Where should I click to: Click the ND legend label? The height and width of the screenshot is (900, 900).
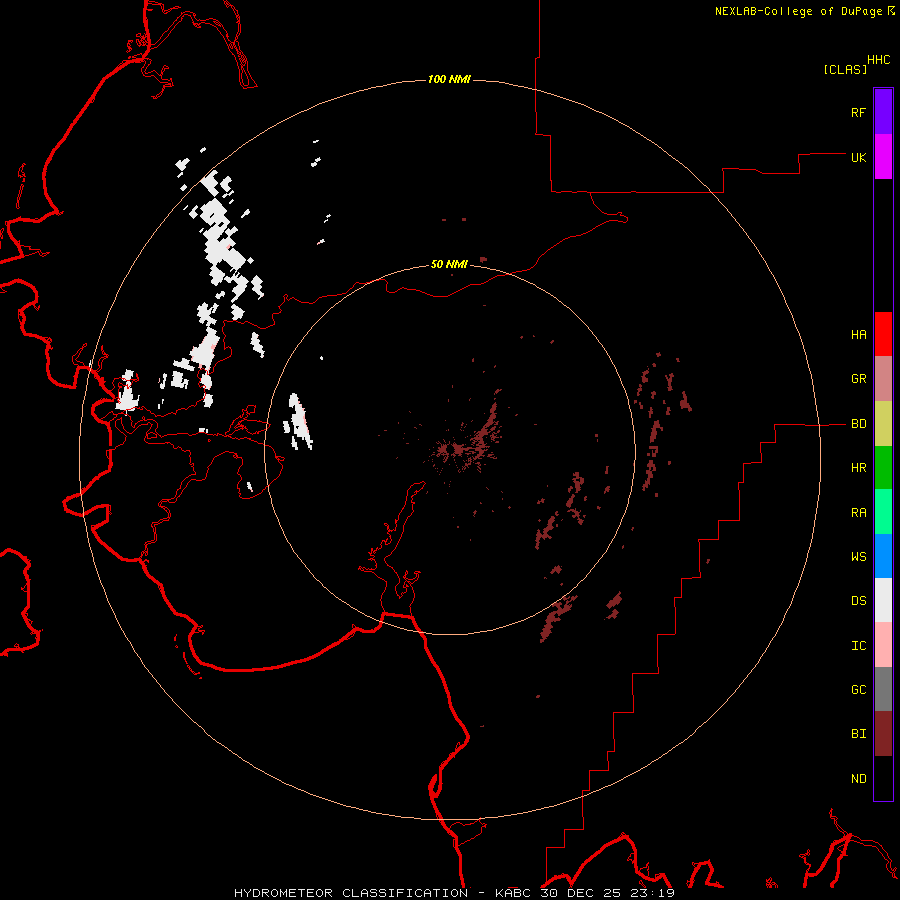[x=858, y=779]
